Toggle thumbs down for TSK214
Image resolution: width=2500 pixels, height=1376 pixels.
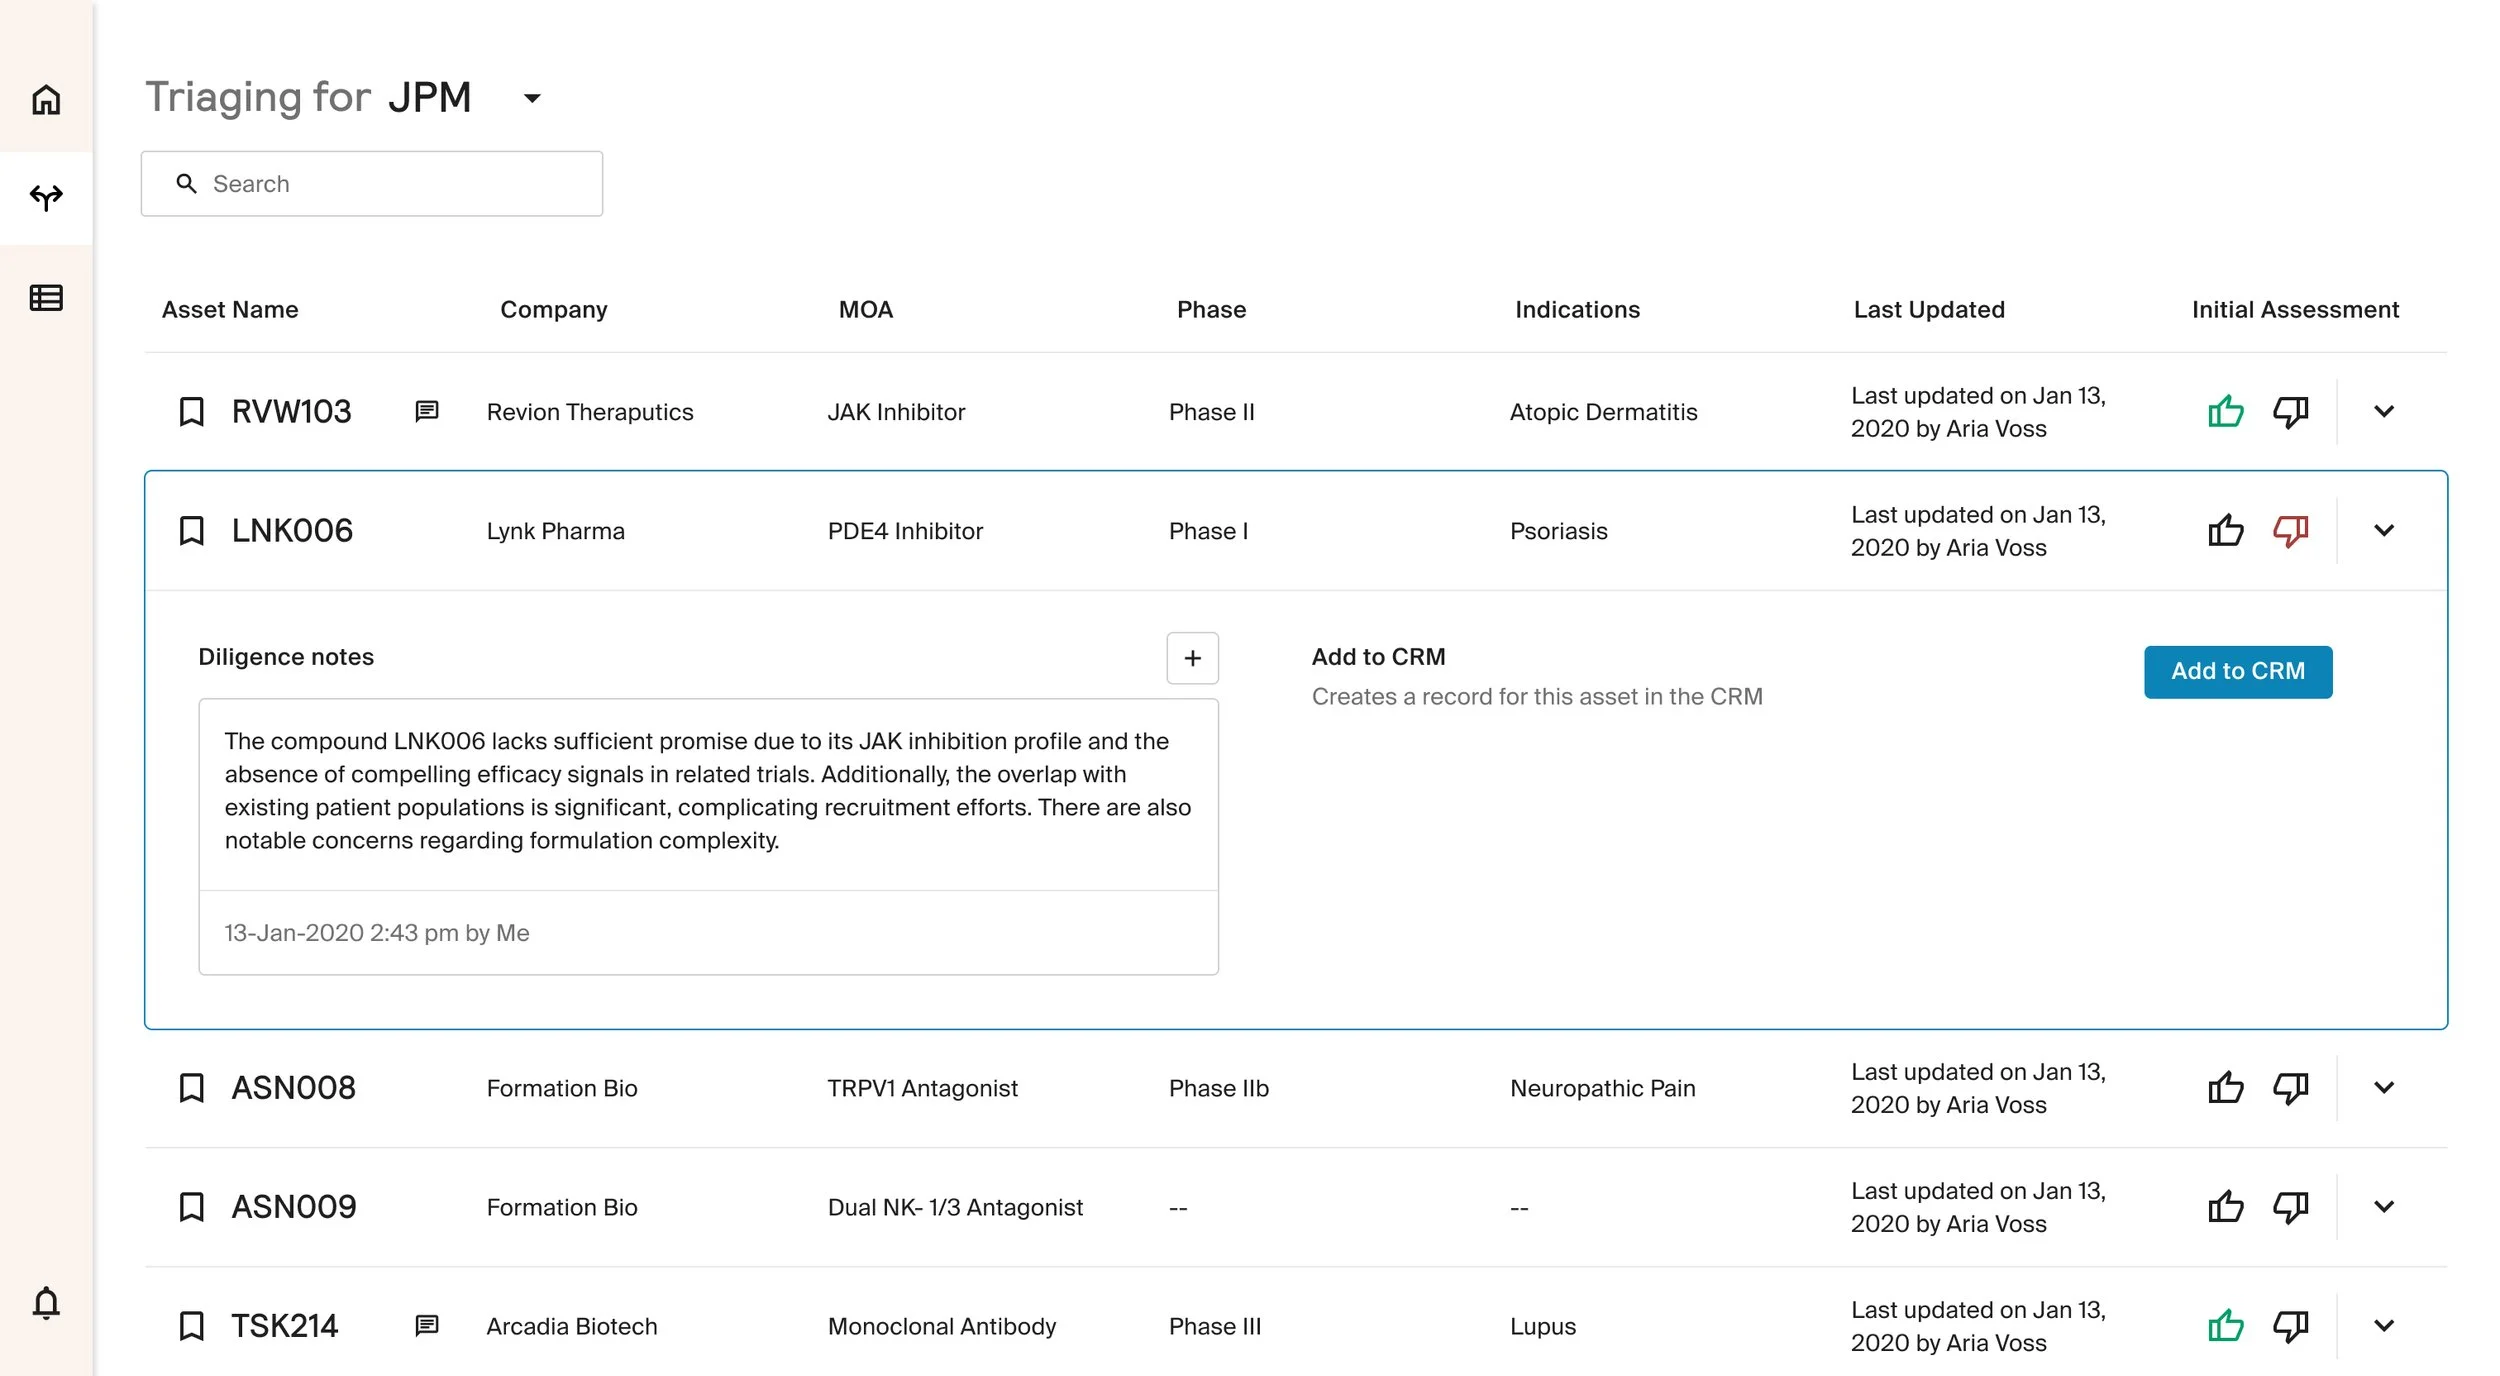pos(2290,1326)
